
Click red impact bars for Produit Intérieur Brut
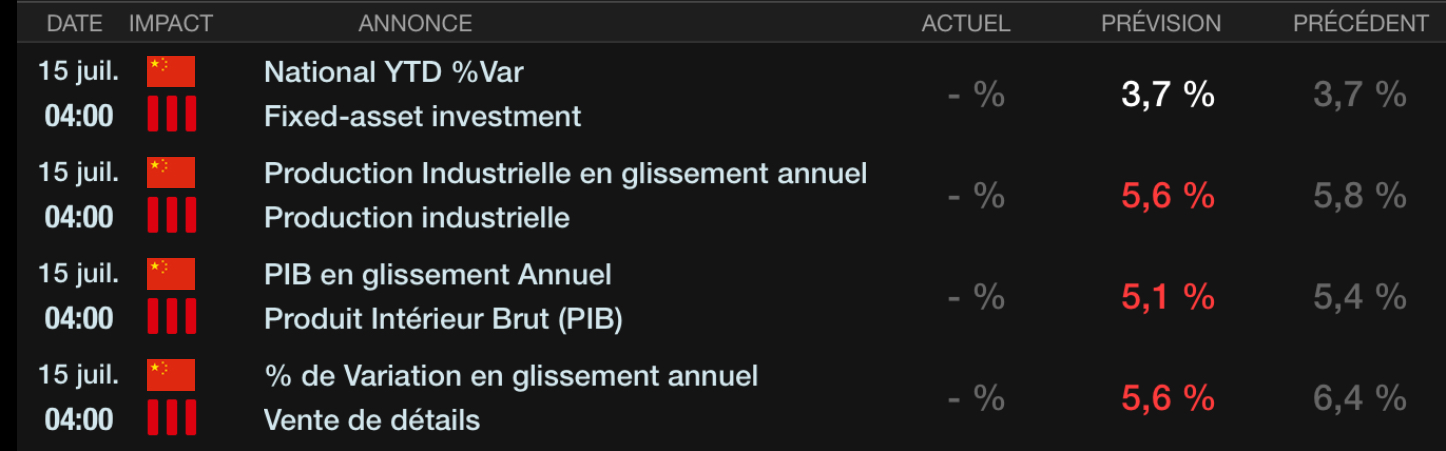coord(171,317)
